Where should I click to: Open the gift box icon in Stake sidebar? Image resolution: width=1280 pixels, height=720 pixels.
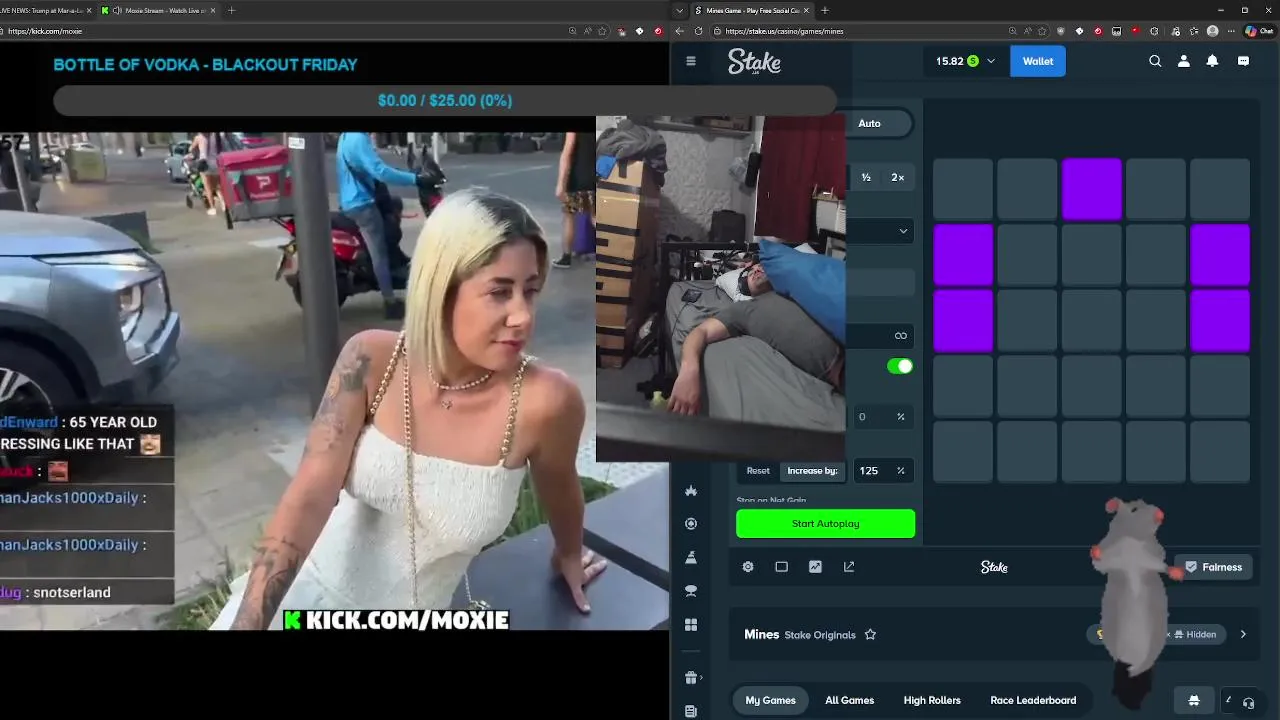tap(690, 678)
